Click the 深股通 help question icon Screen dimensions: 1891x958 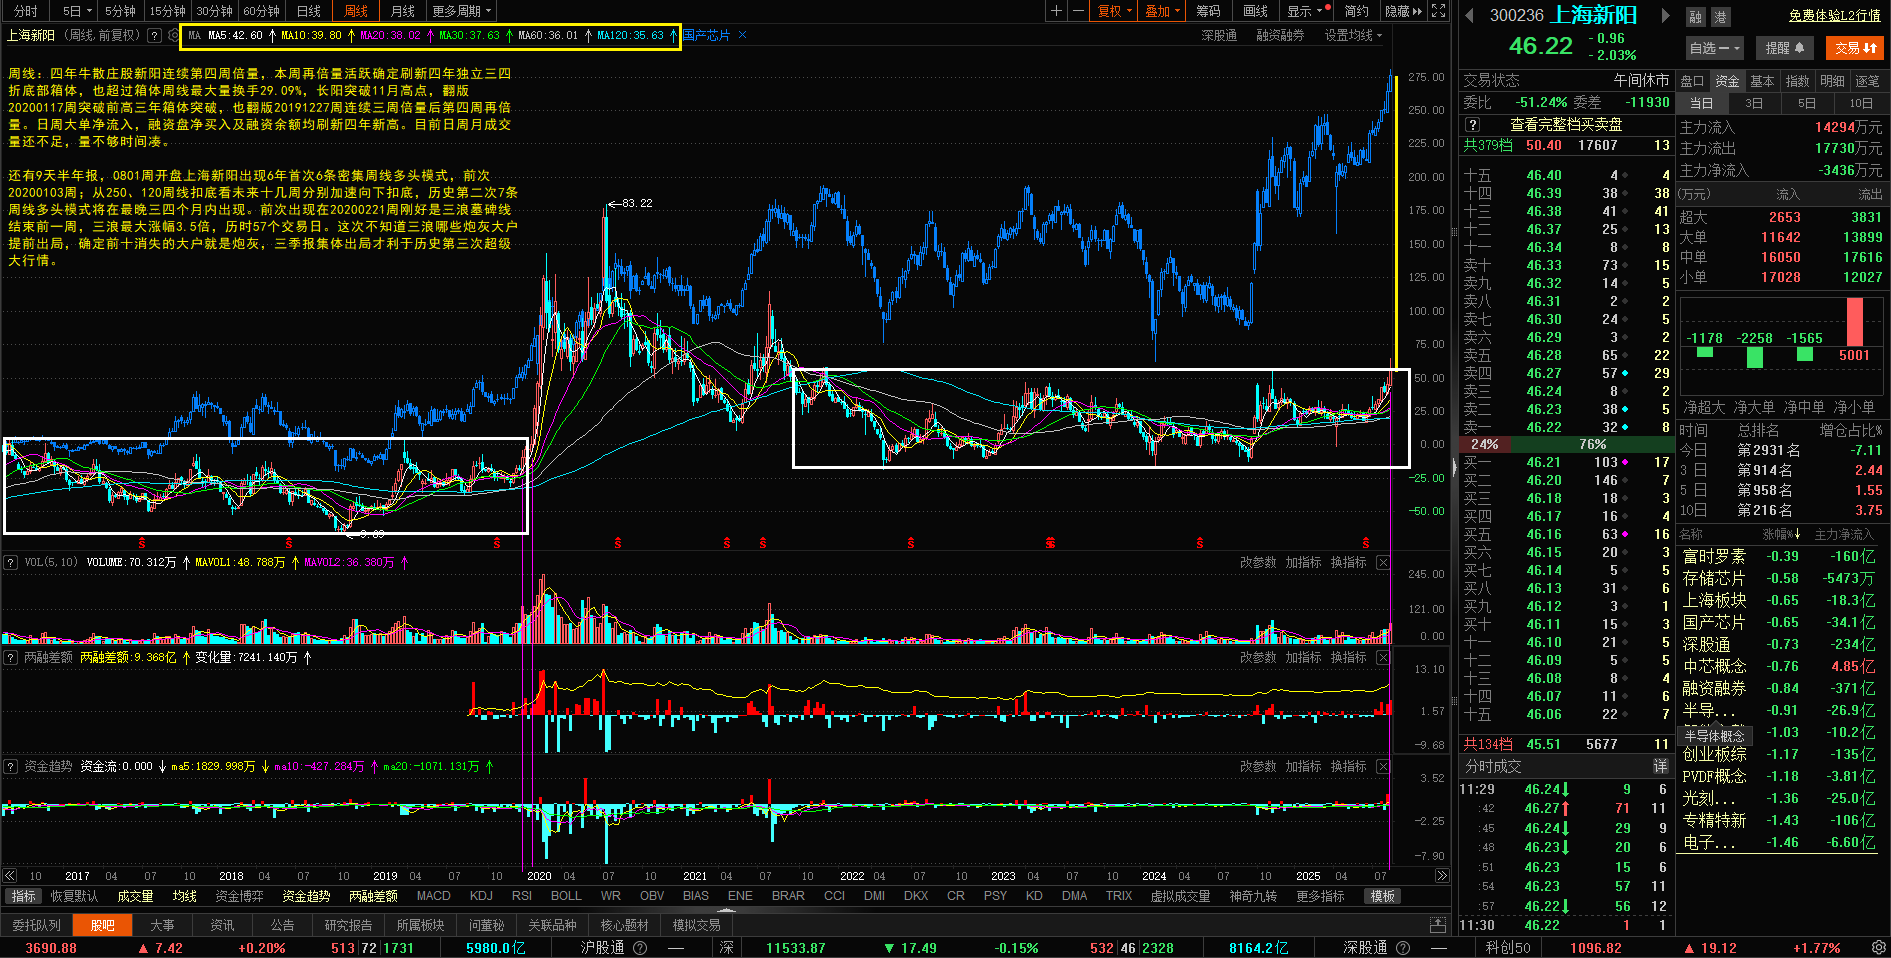tap(1403, 948)
